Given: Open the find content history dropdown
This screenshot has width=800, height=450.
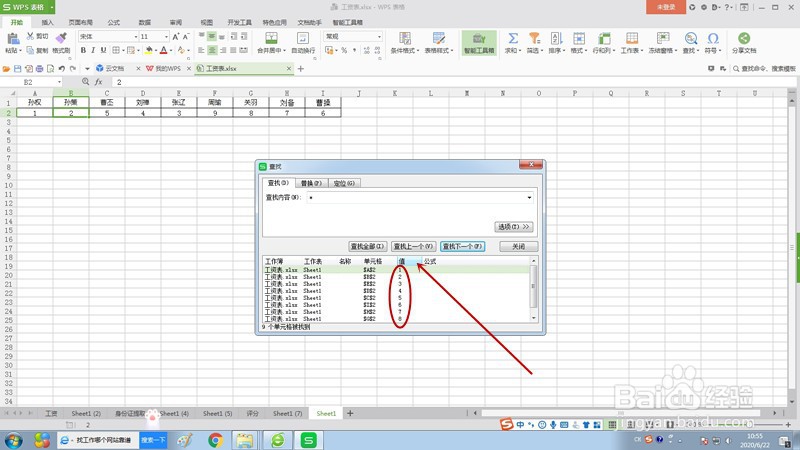Looking at the screenshot, I should (529, 197).
